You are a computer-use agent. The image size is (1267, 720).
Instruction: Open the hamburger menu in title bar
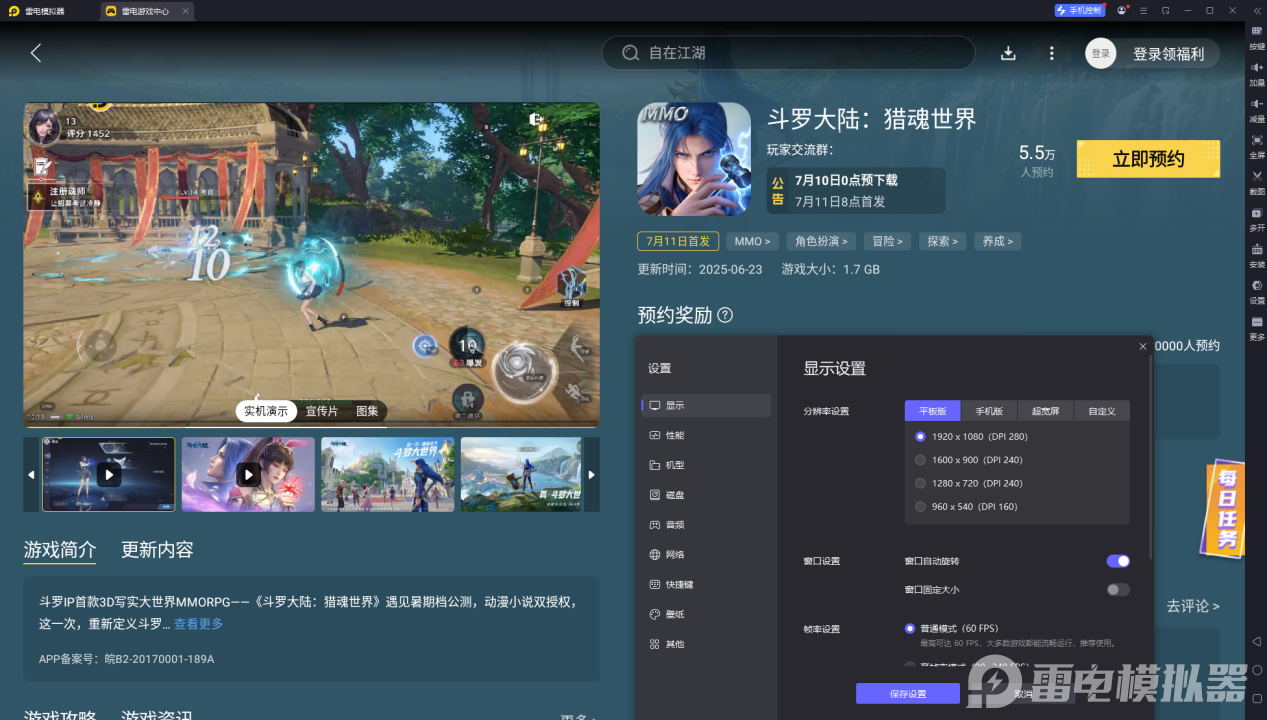1144,10
